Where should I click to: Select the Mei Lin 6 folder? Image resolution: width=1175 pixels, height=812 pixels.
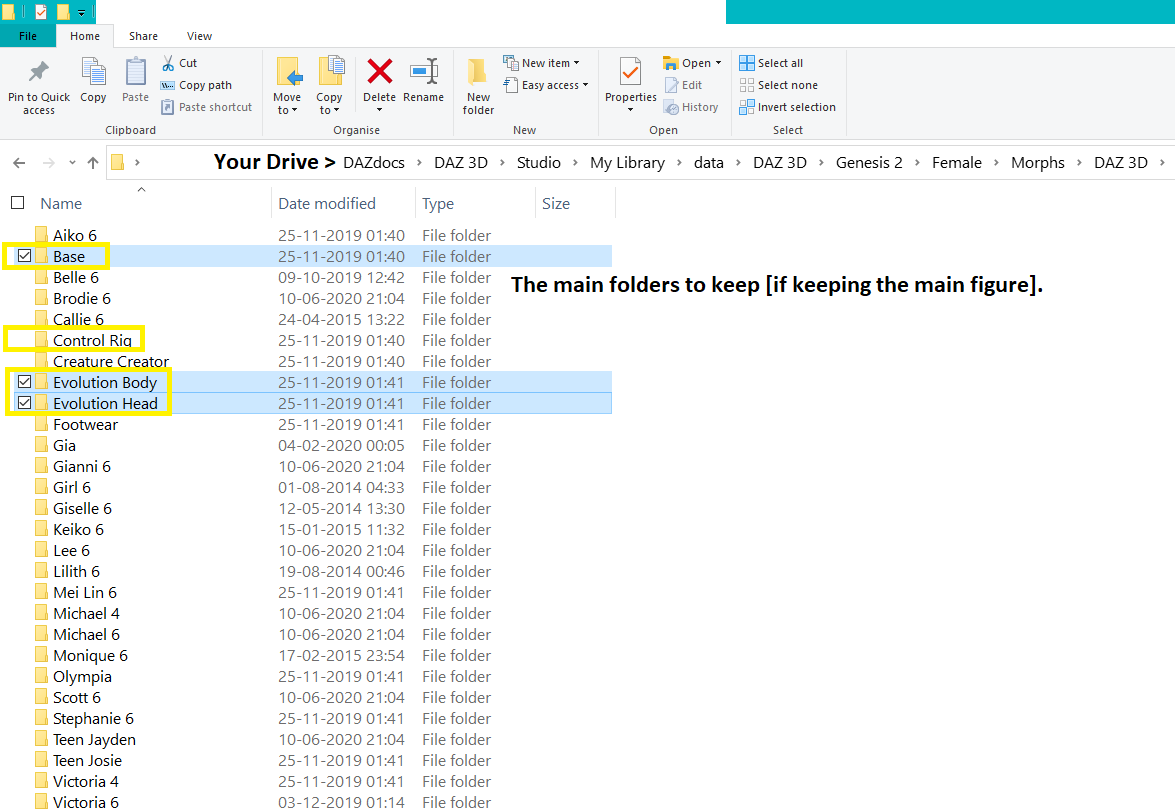(x=85, y=593)
